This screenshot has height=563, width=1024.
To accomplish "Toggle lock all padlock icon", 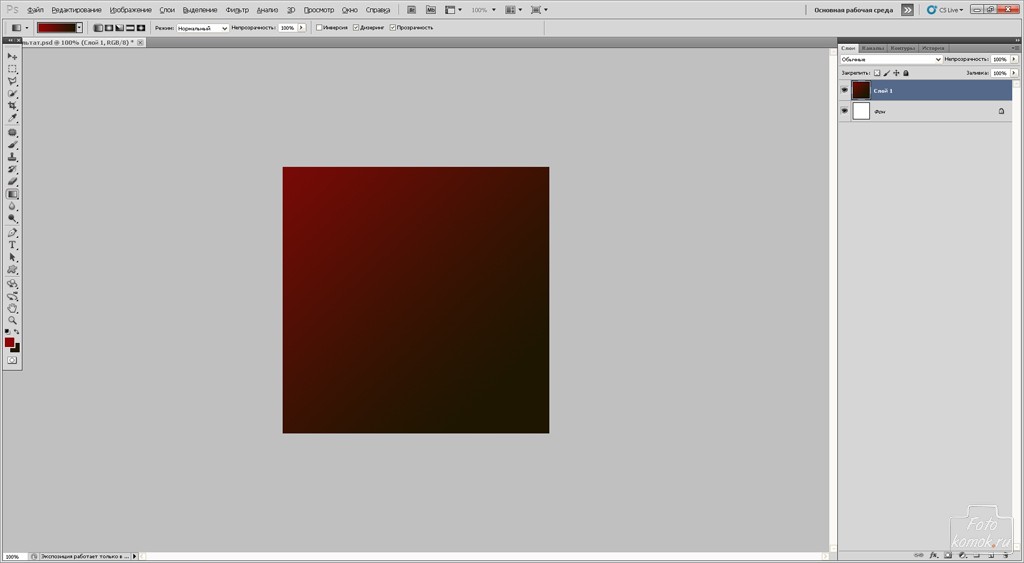I will [906, 73].
